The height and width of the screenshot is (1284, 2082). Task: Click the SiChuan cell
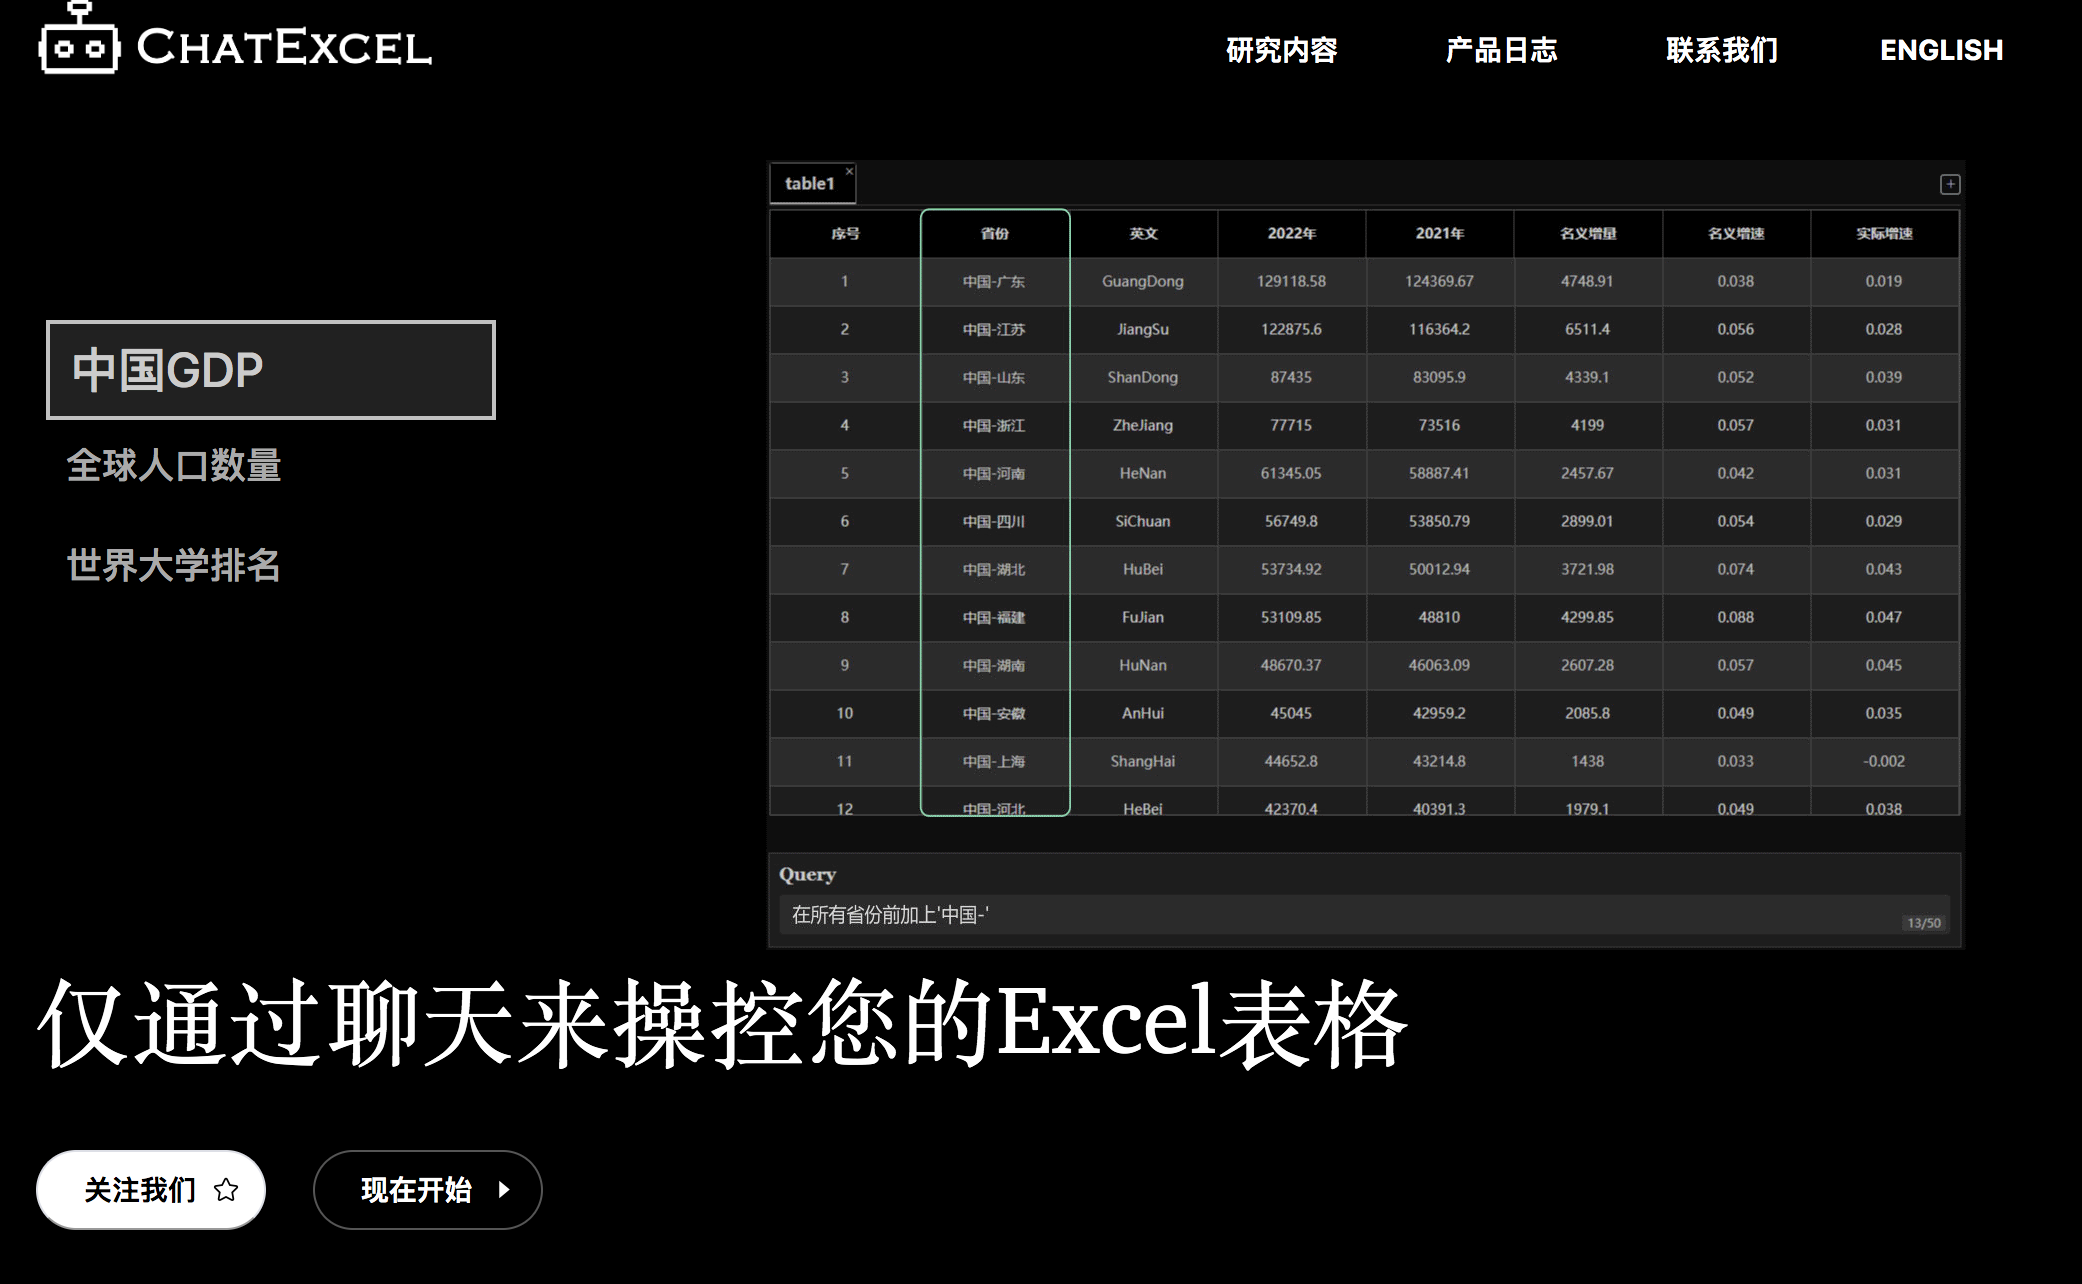[1143, 522]
